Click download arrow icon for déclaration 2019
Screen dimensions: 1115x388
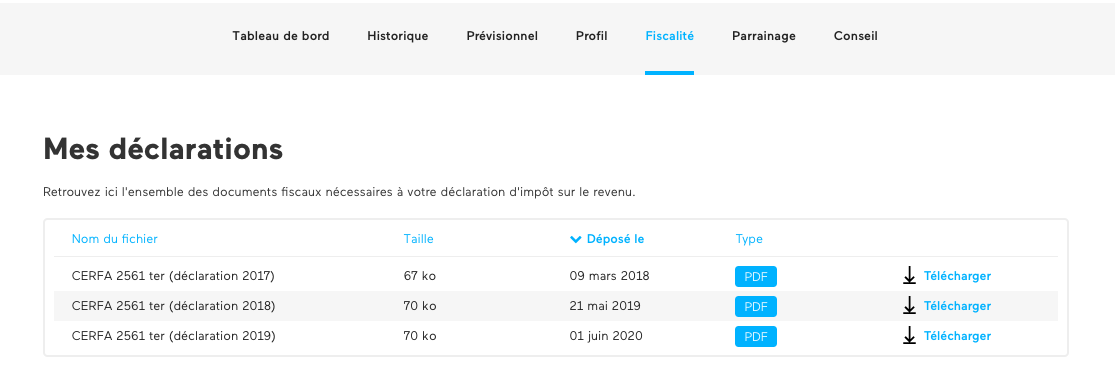click(x=909, y=335)
